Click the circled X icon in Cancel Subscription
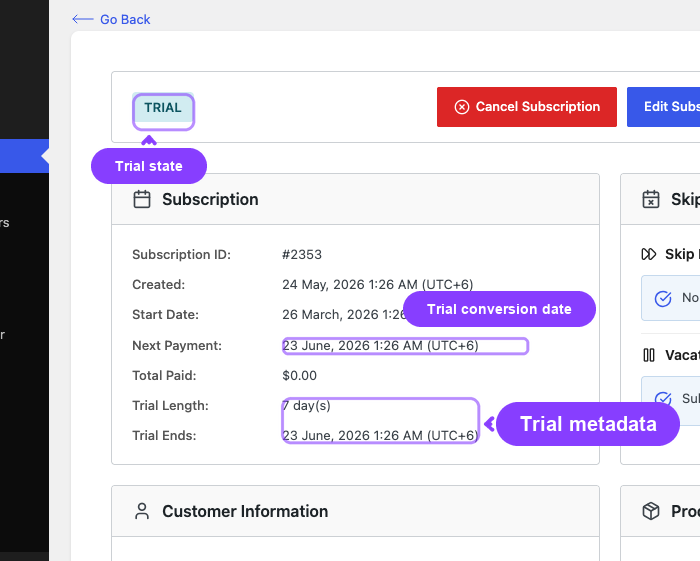The image size is (700, 561). pyautogui.click(x=462, y=107)
